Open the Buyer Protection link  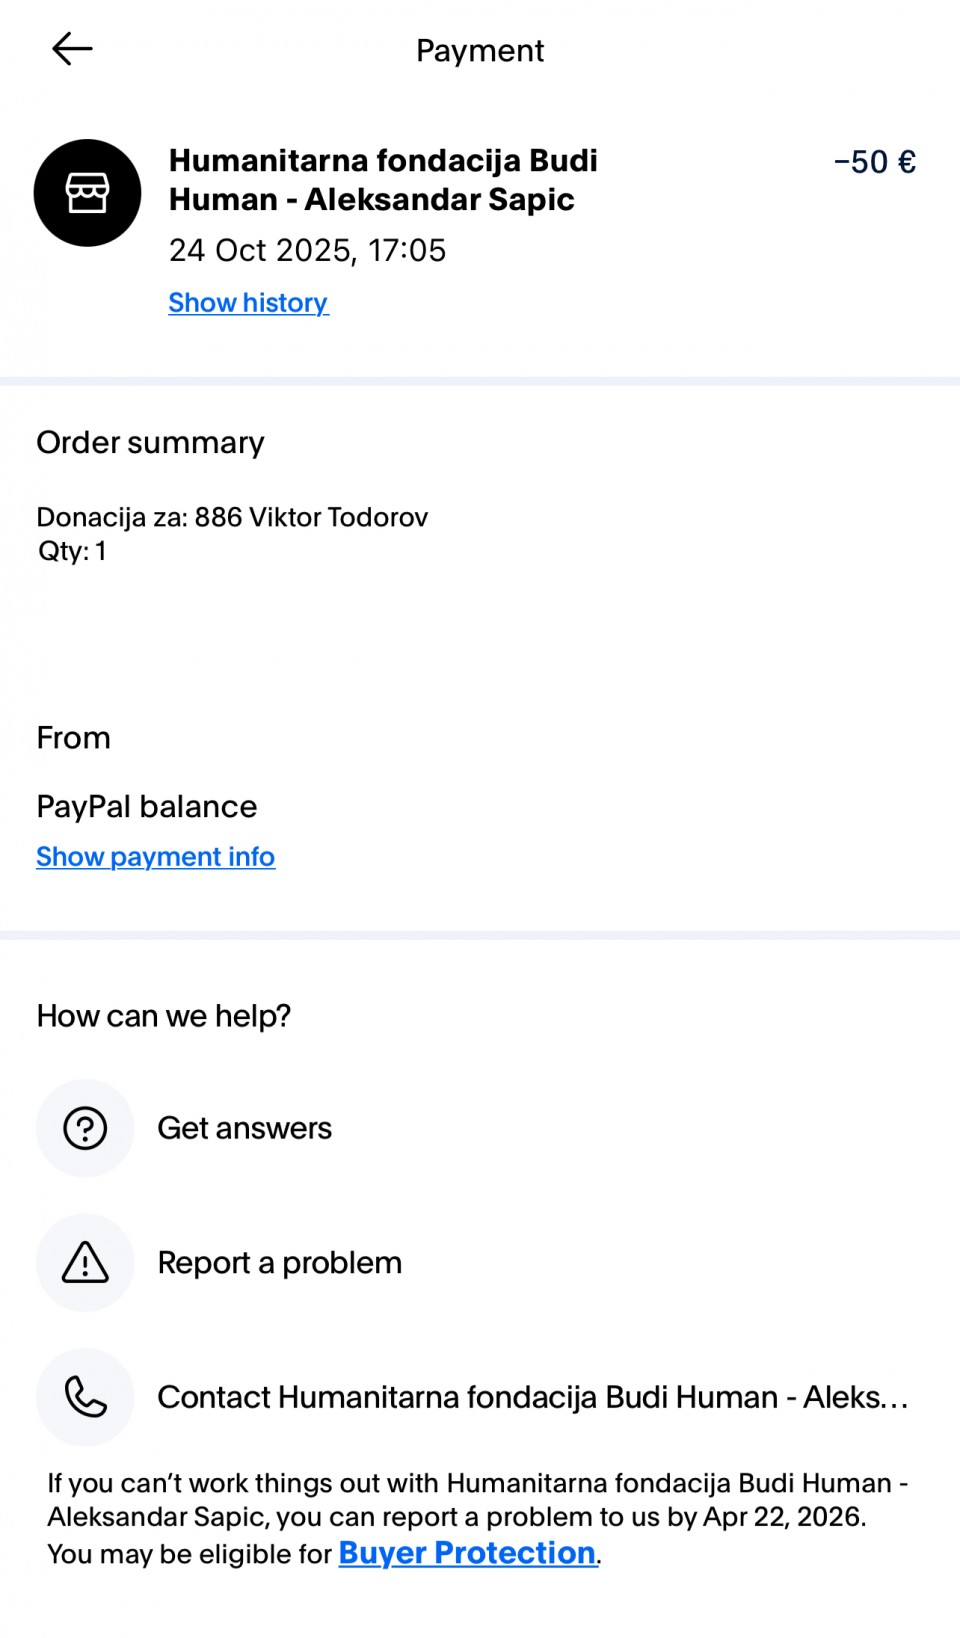pos(467,1553)
